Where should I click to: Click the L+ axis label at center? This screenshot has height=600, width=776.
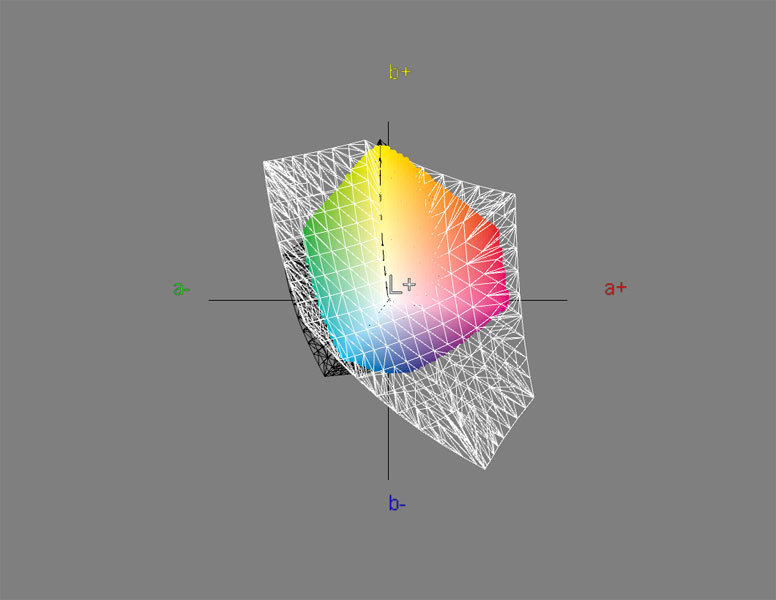click(x=402, y=285)
